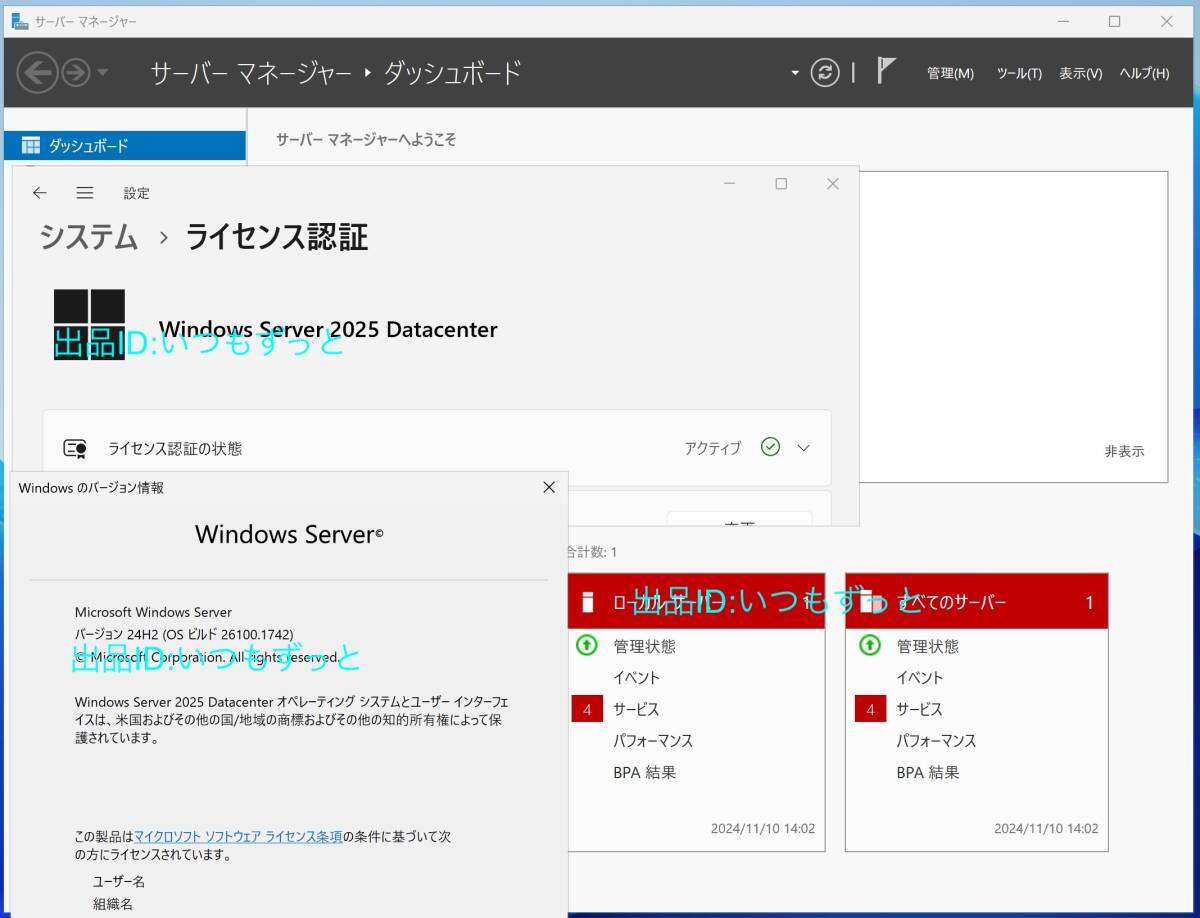This screenshot has height=918, width=1200.
Task: Open the navigation history dropdown arrow
Action: (103, 73)
